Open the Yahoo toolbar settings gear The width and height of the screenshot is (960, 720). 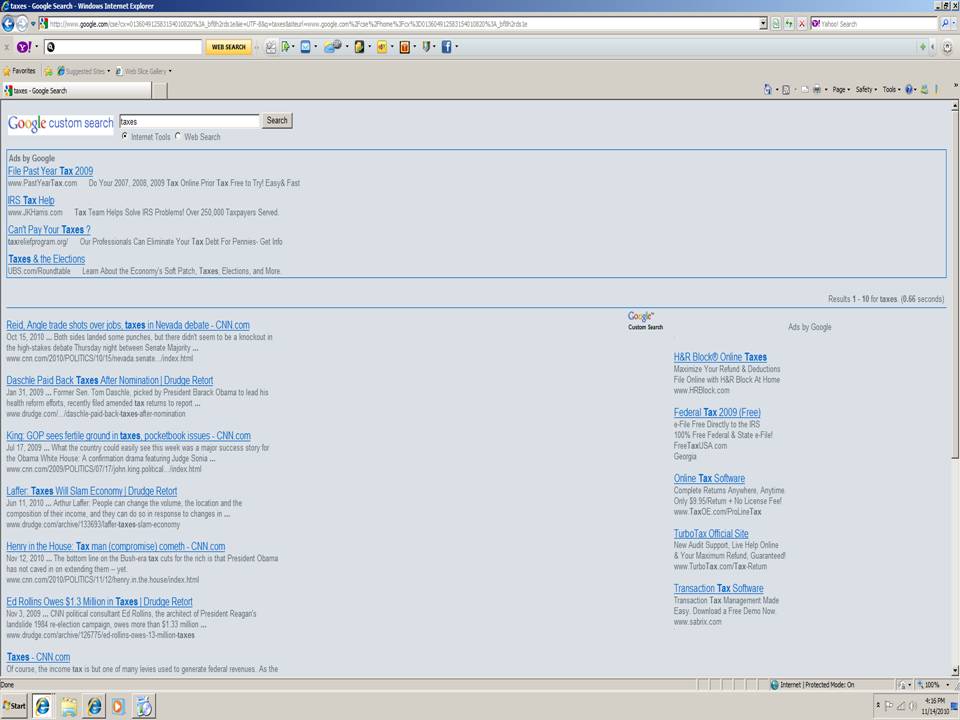pos(947,47)
